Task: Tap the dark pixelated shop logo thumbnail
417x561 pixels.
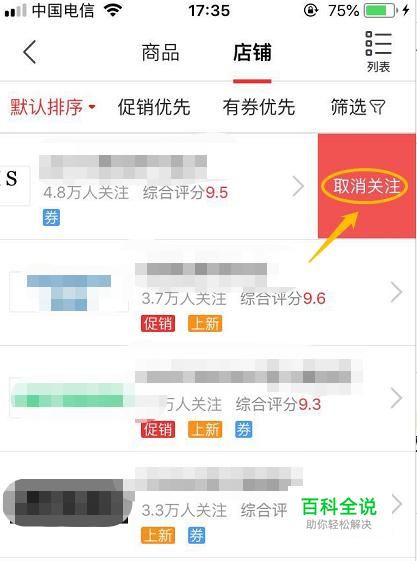Action: pos(66,503)
